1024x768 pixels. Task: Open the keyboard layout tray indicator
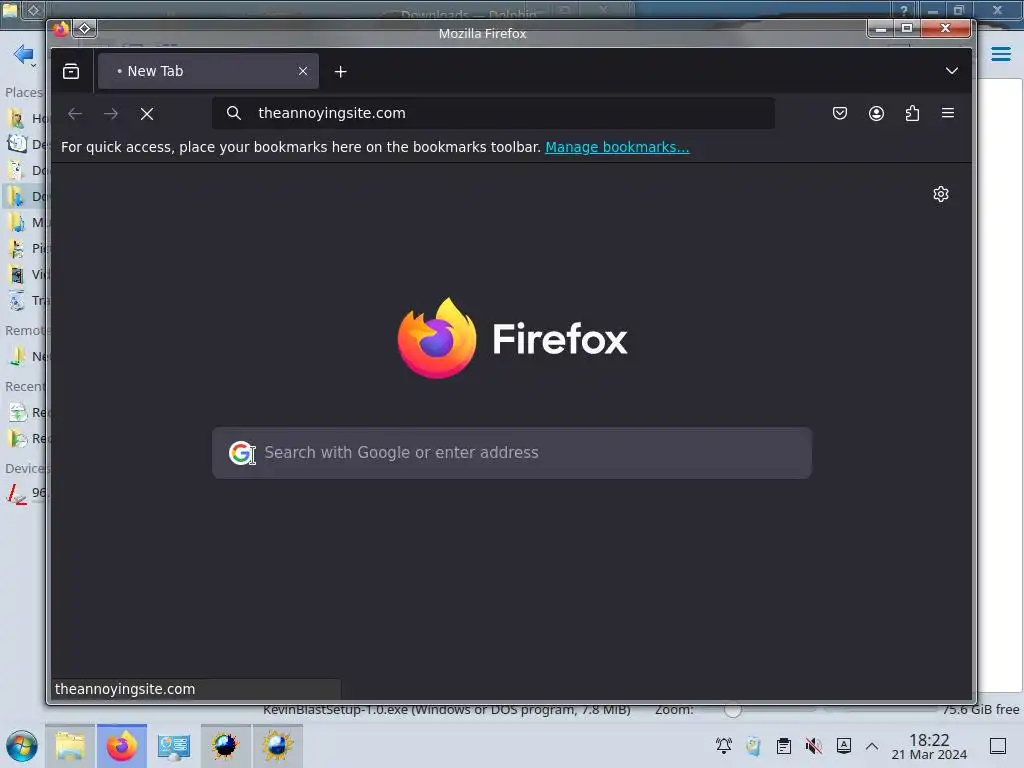click(844, 745)
